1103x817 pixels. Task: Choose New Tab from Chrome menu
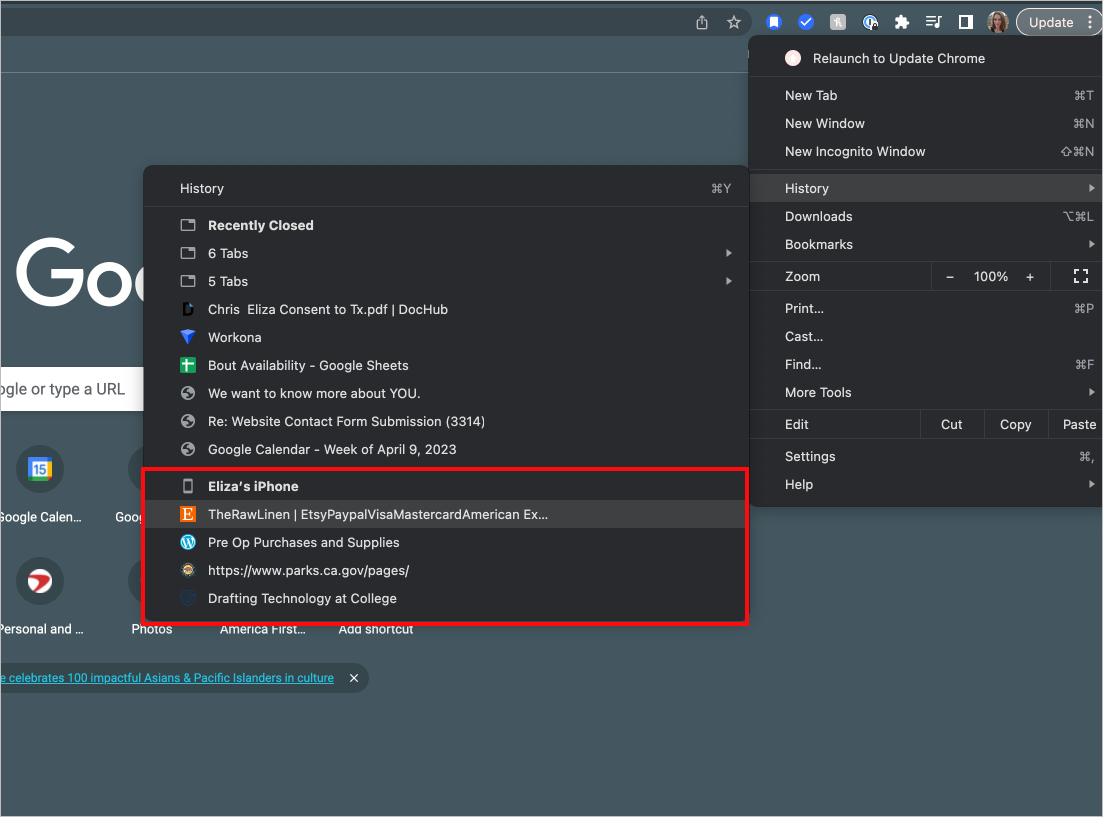(x=926, y=95)
